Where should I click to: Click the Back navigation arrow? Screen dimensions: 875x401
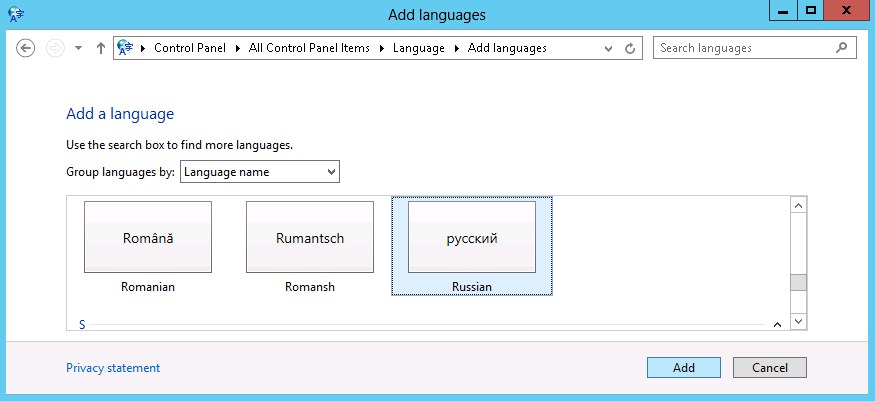pyautogui.click(x=27, y=48)
